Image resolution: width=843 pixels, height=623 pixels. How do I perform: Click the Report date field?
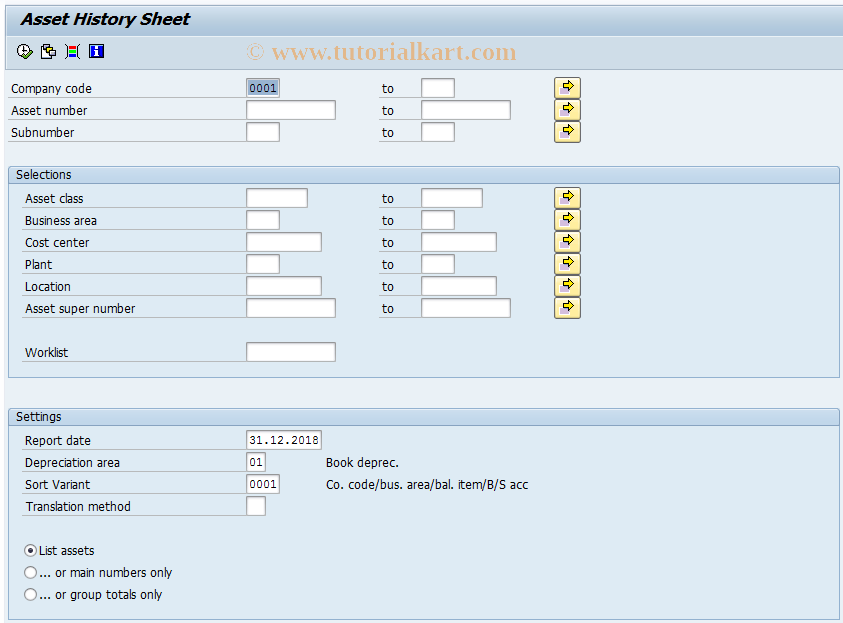(284, 440)
